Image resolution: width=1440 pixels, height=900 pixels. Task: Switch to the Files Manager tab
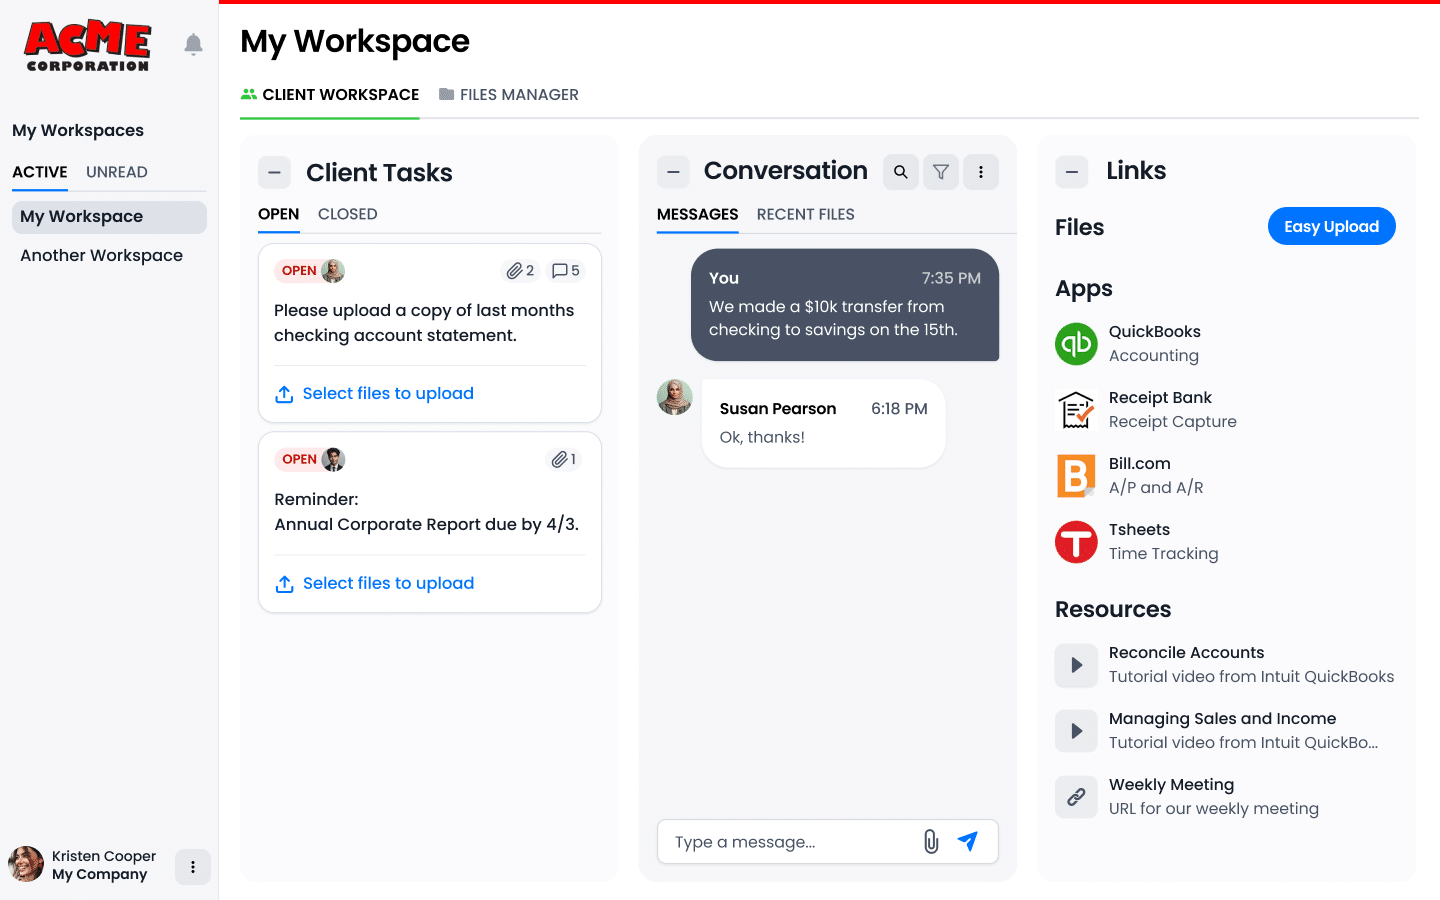point(509,94)
